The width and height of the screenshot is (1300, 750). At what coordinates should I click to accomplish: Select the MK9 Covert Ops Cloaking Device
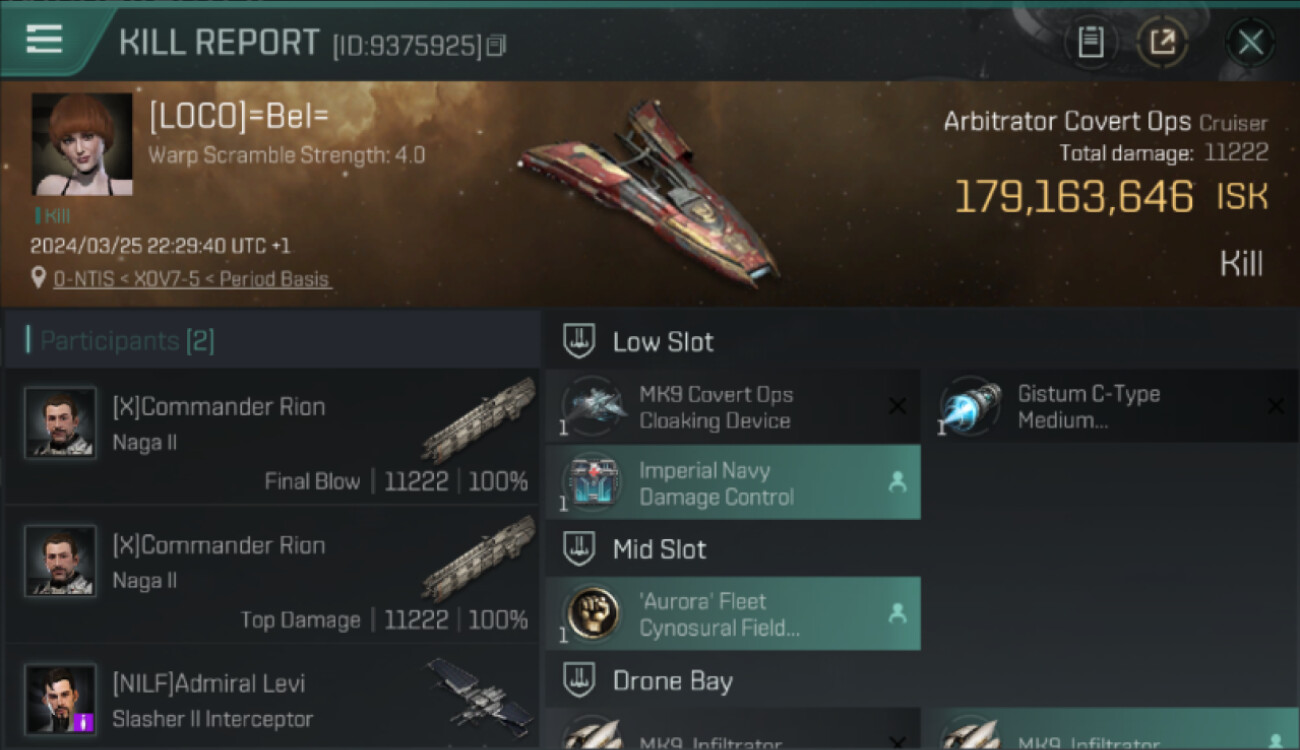click(733, 407)
